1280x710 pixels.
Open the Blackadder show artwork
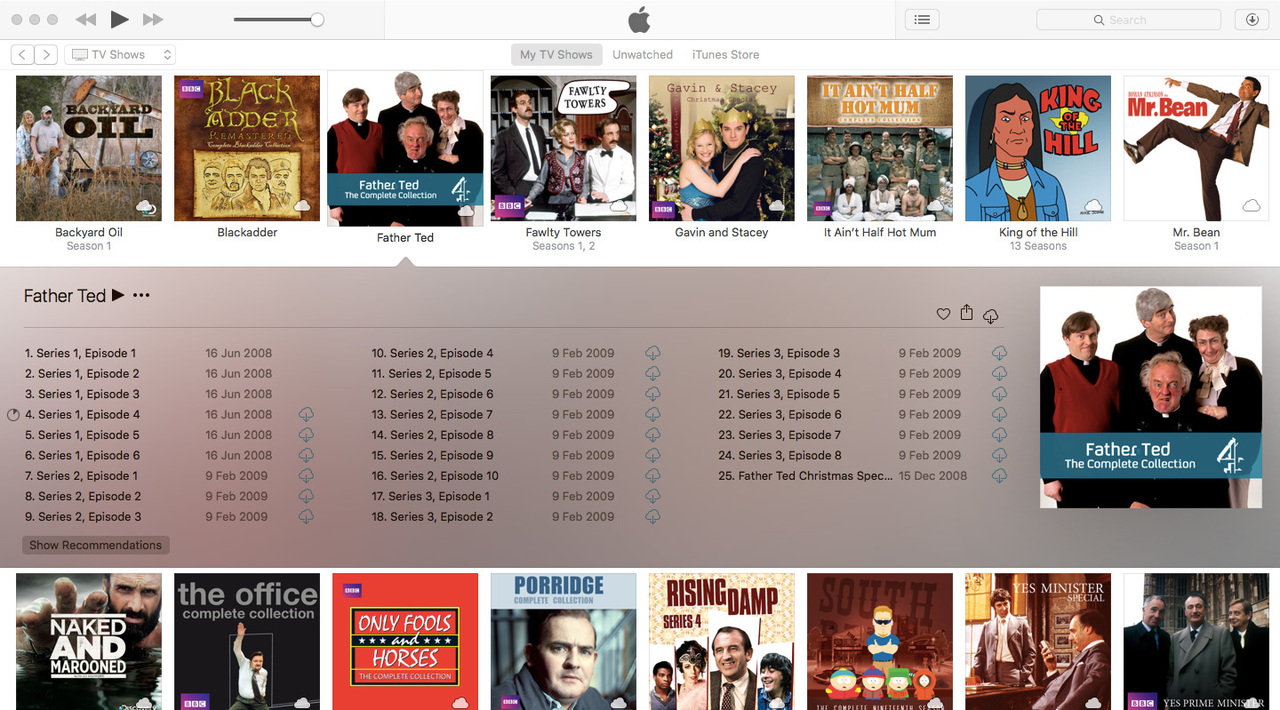pyautogui.click(x=247, y=148)
